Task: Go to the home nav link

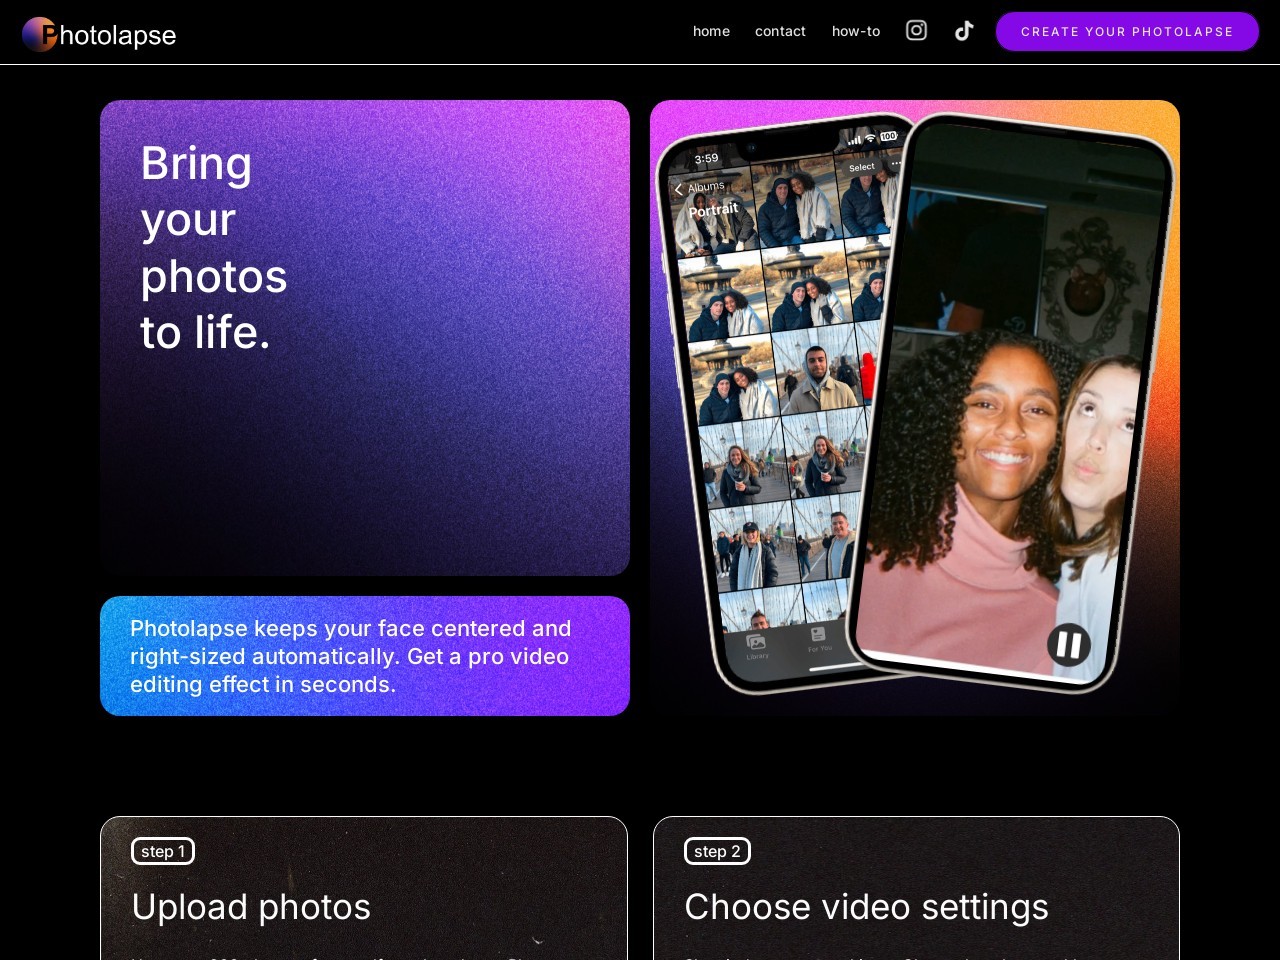Action: pyautogui.click(x=711, y=31)
